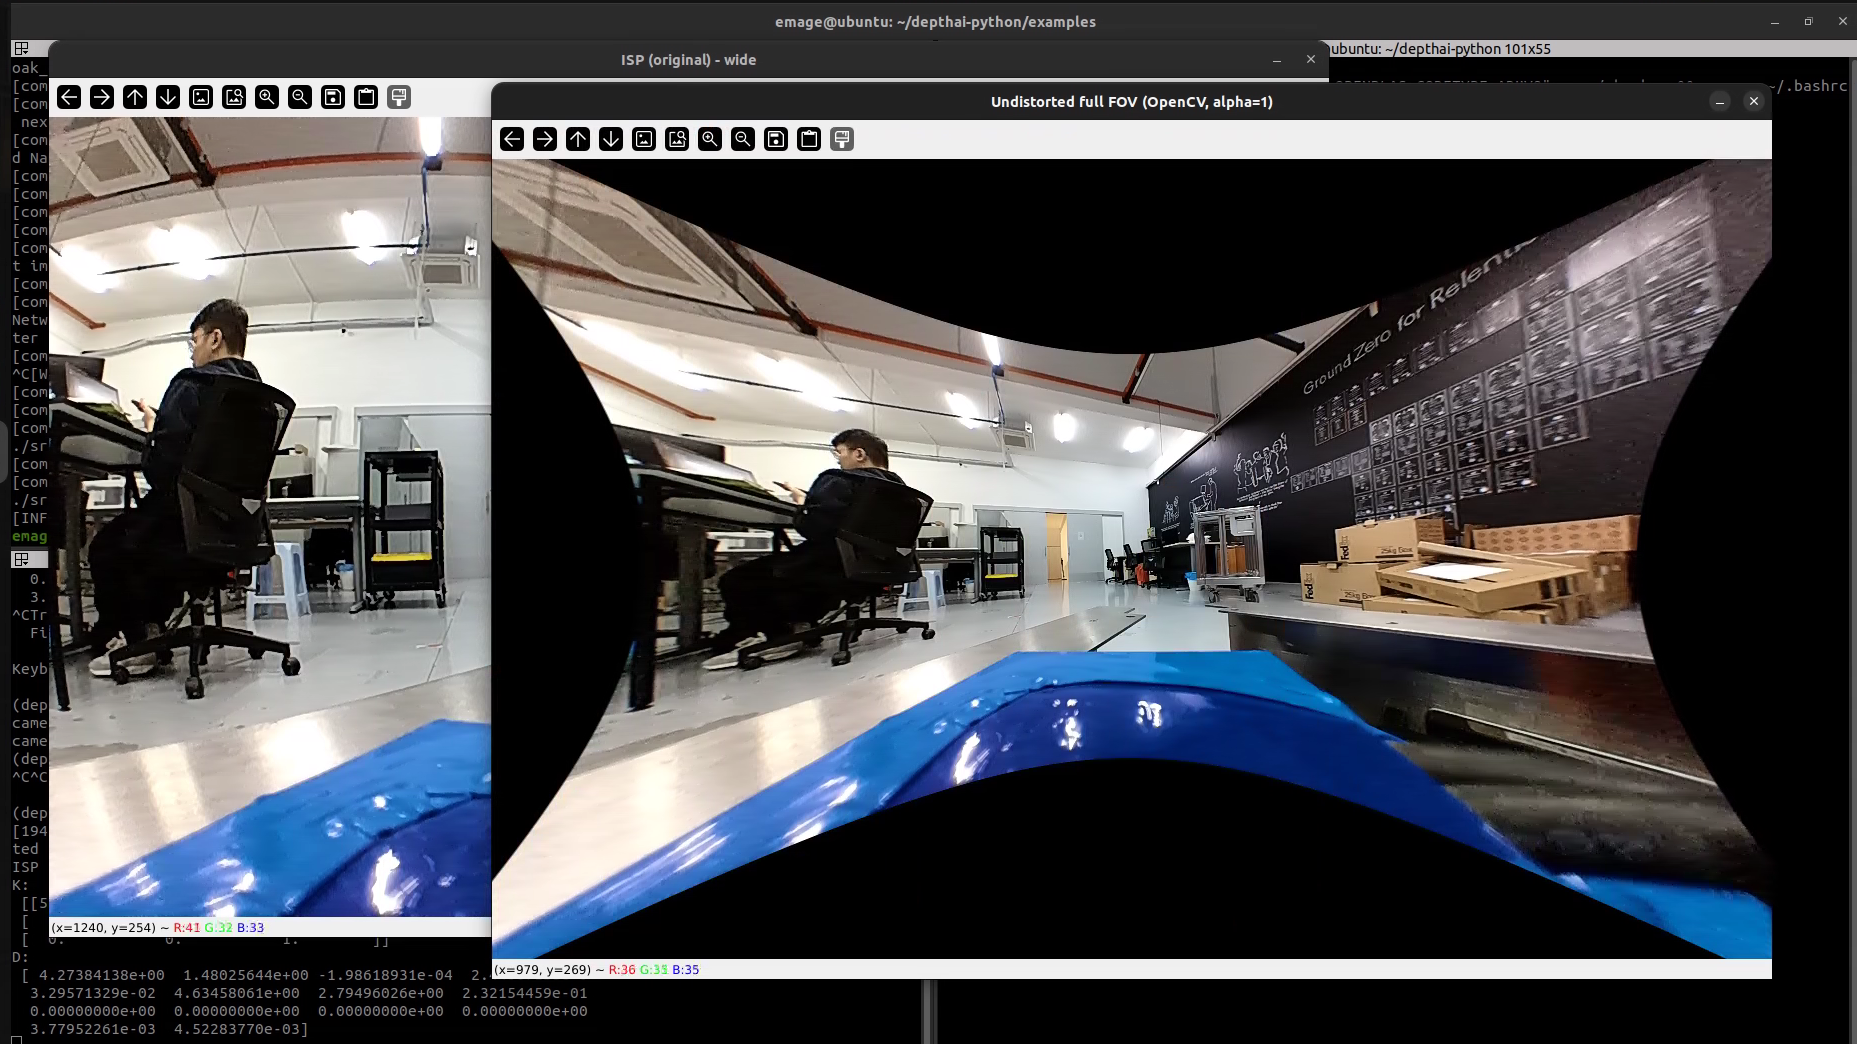Pan down in the Undistorted full FOV window
Screen dimensions: 1857x1044
pos(611,139)
